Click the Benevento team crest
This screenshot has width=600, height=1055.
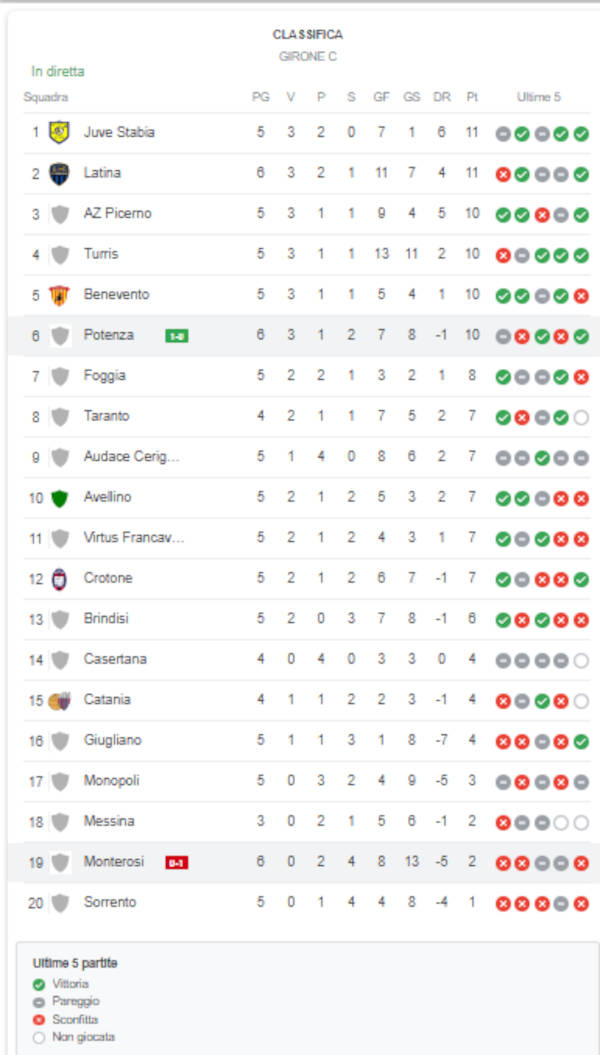click(59, 295)
